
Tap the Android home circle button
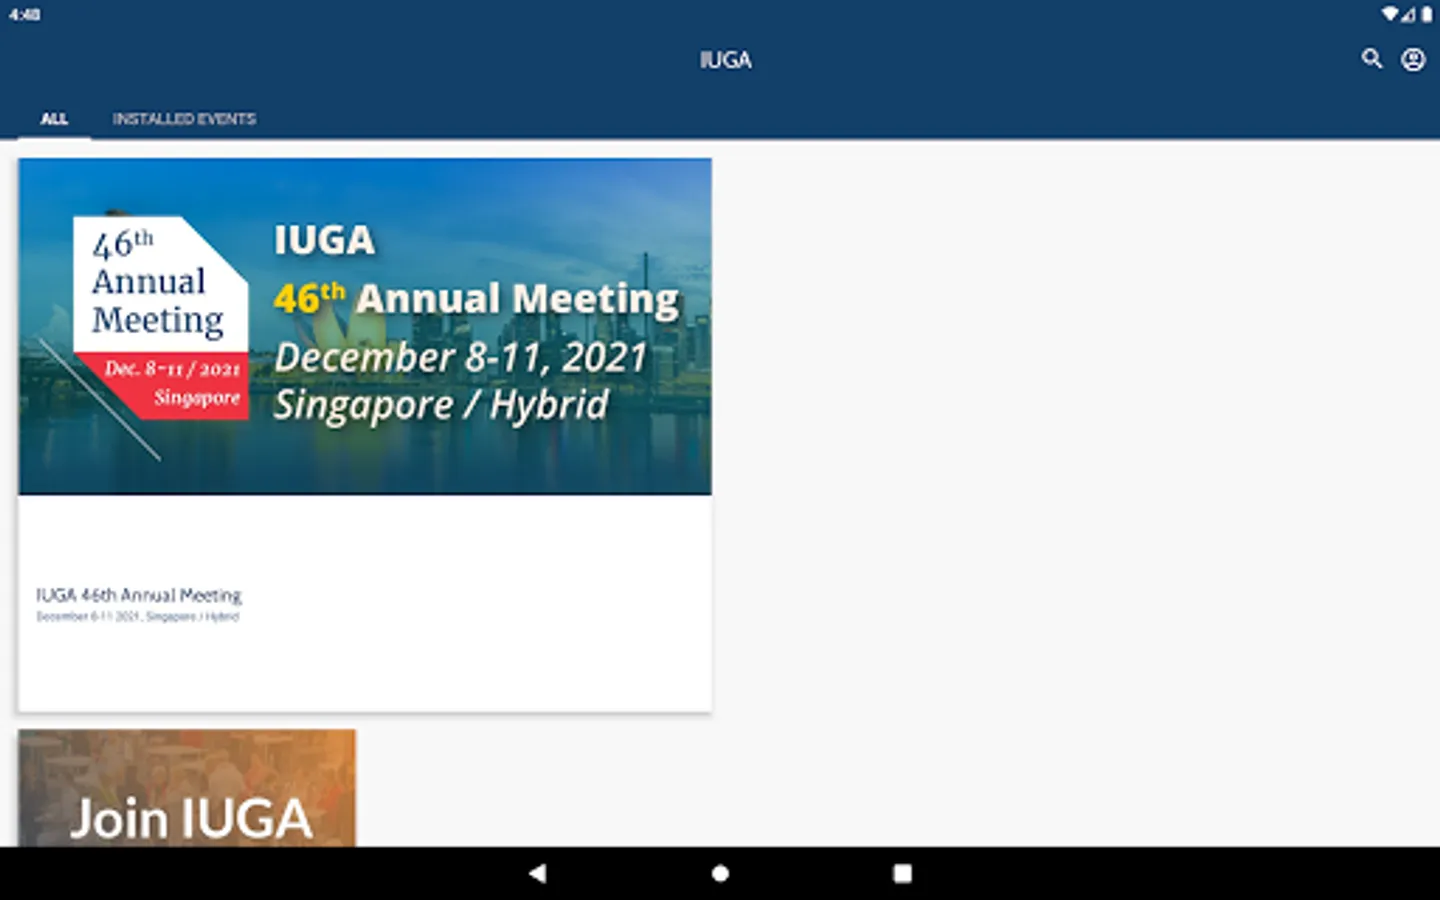coord(720,873)
